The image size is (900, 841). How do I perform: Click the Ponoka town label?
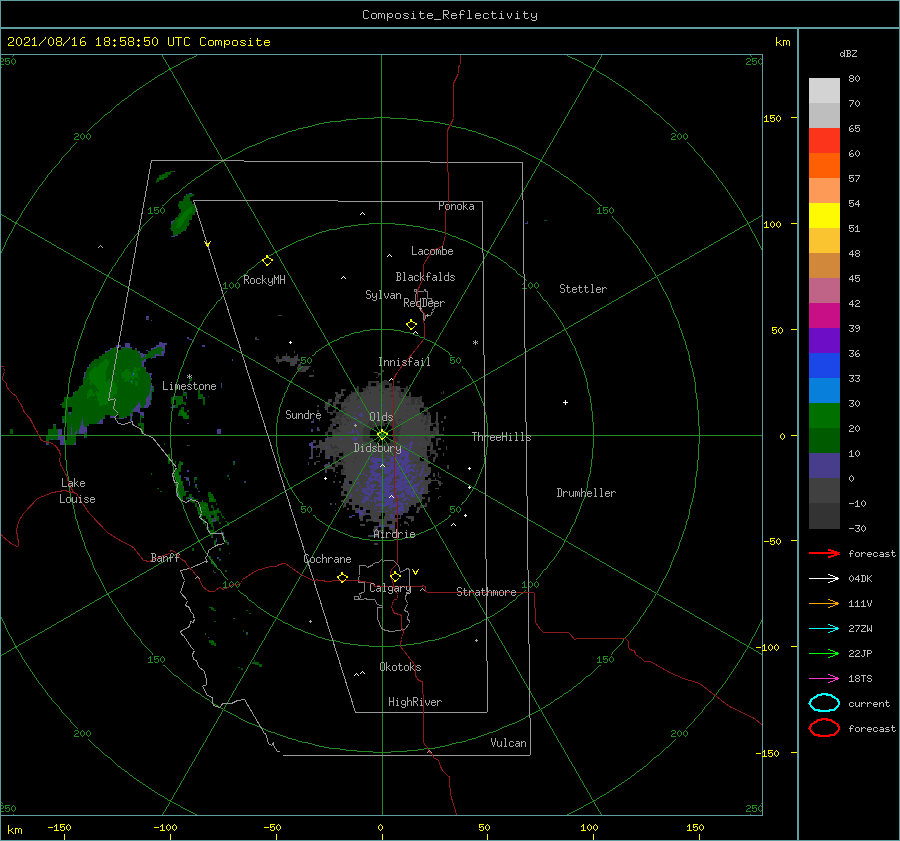click(456, 206)
